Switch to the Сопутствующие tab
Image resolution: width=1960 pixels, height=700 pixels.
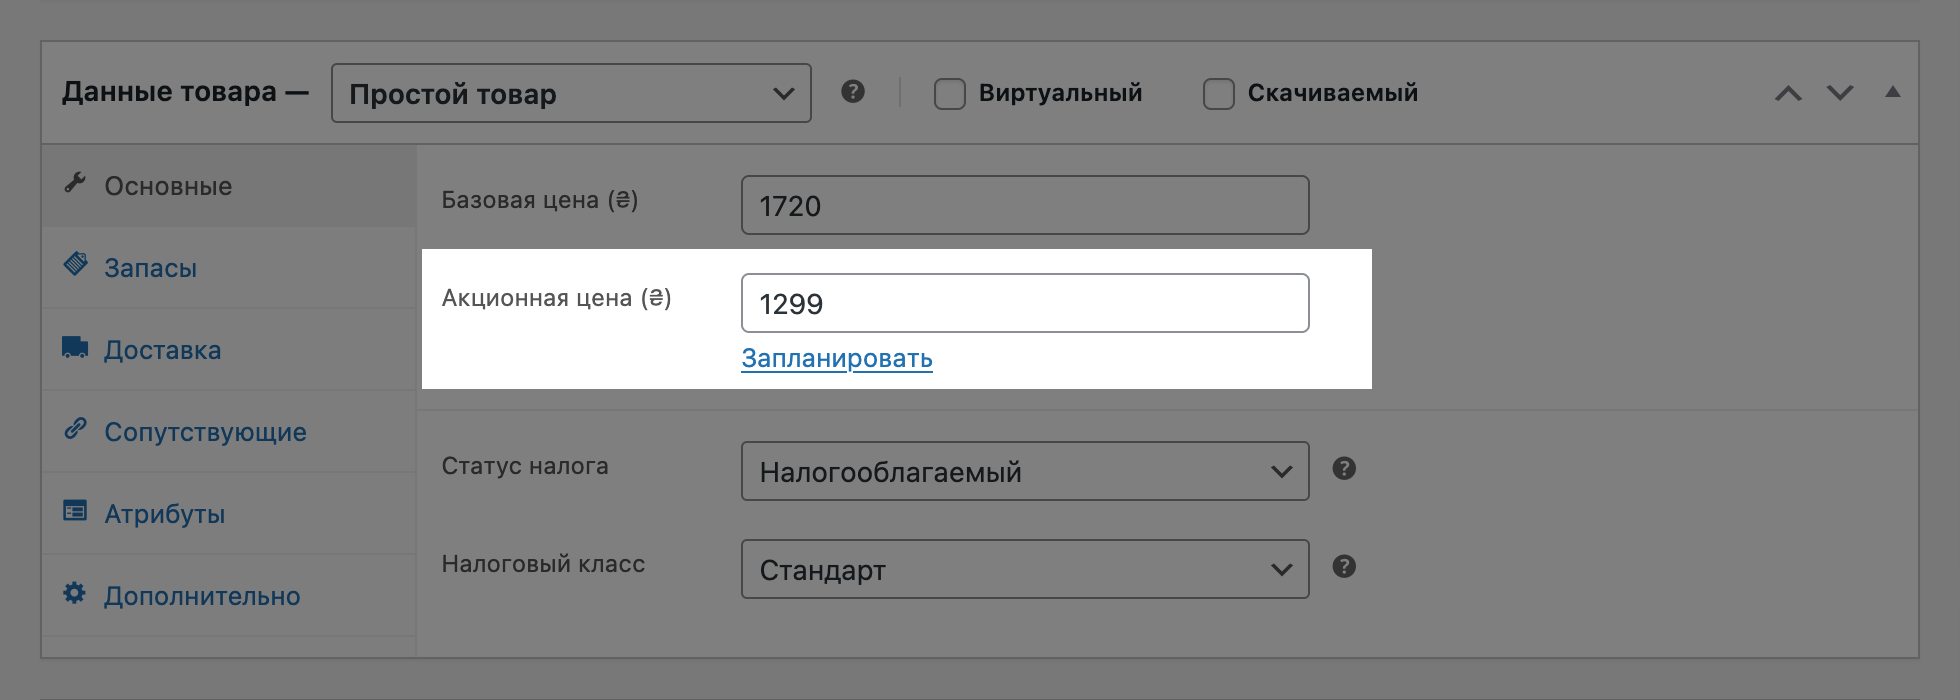(x=229, y=432)
